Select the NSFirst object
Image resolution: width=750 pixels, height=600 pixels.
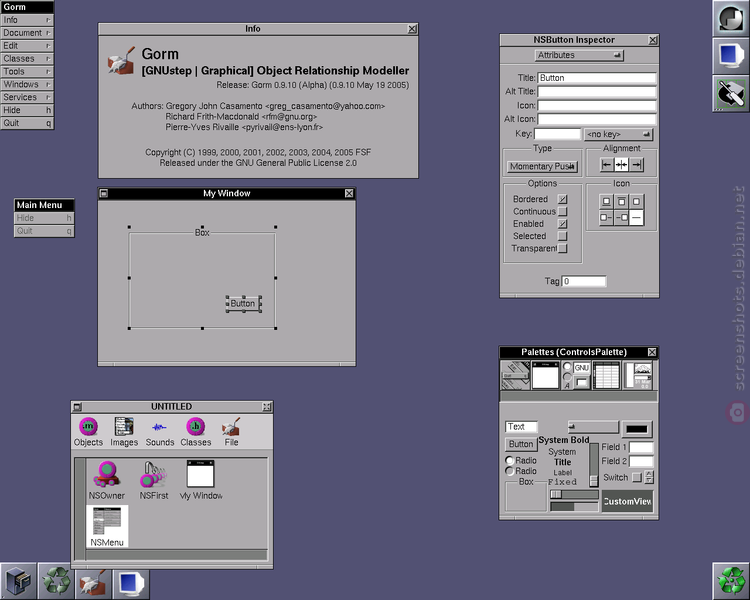point(154,480)
